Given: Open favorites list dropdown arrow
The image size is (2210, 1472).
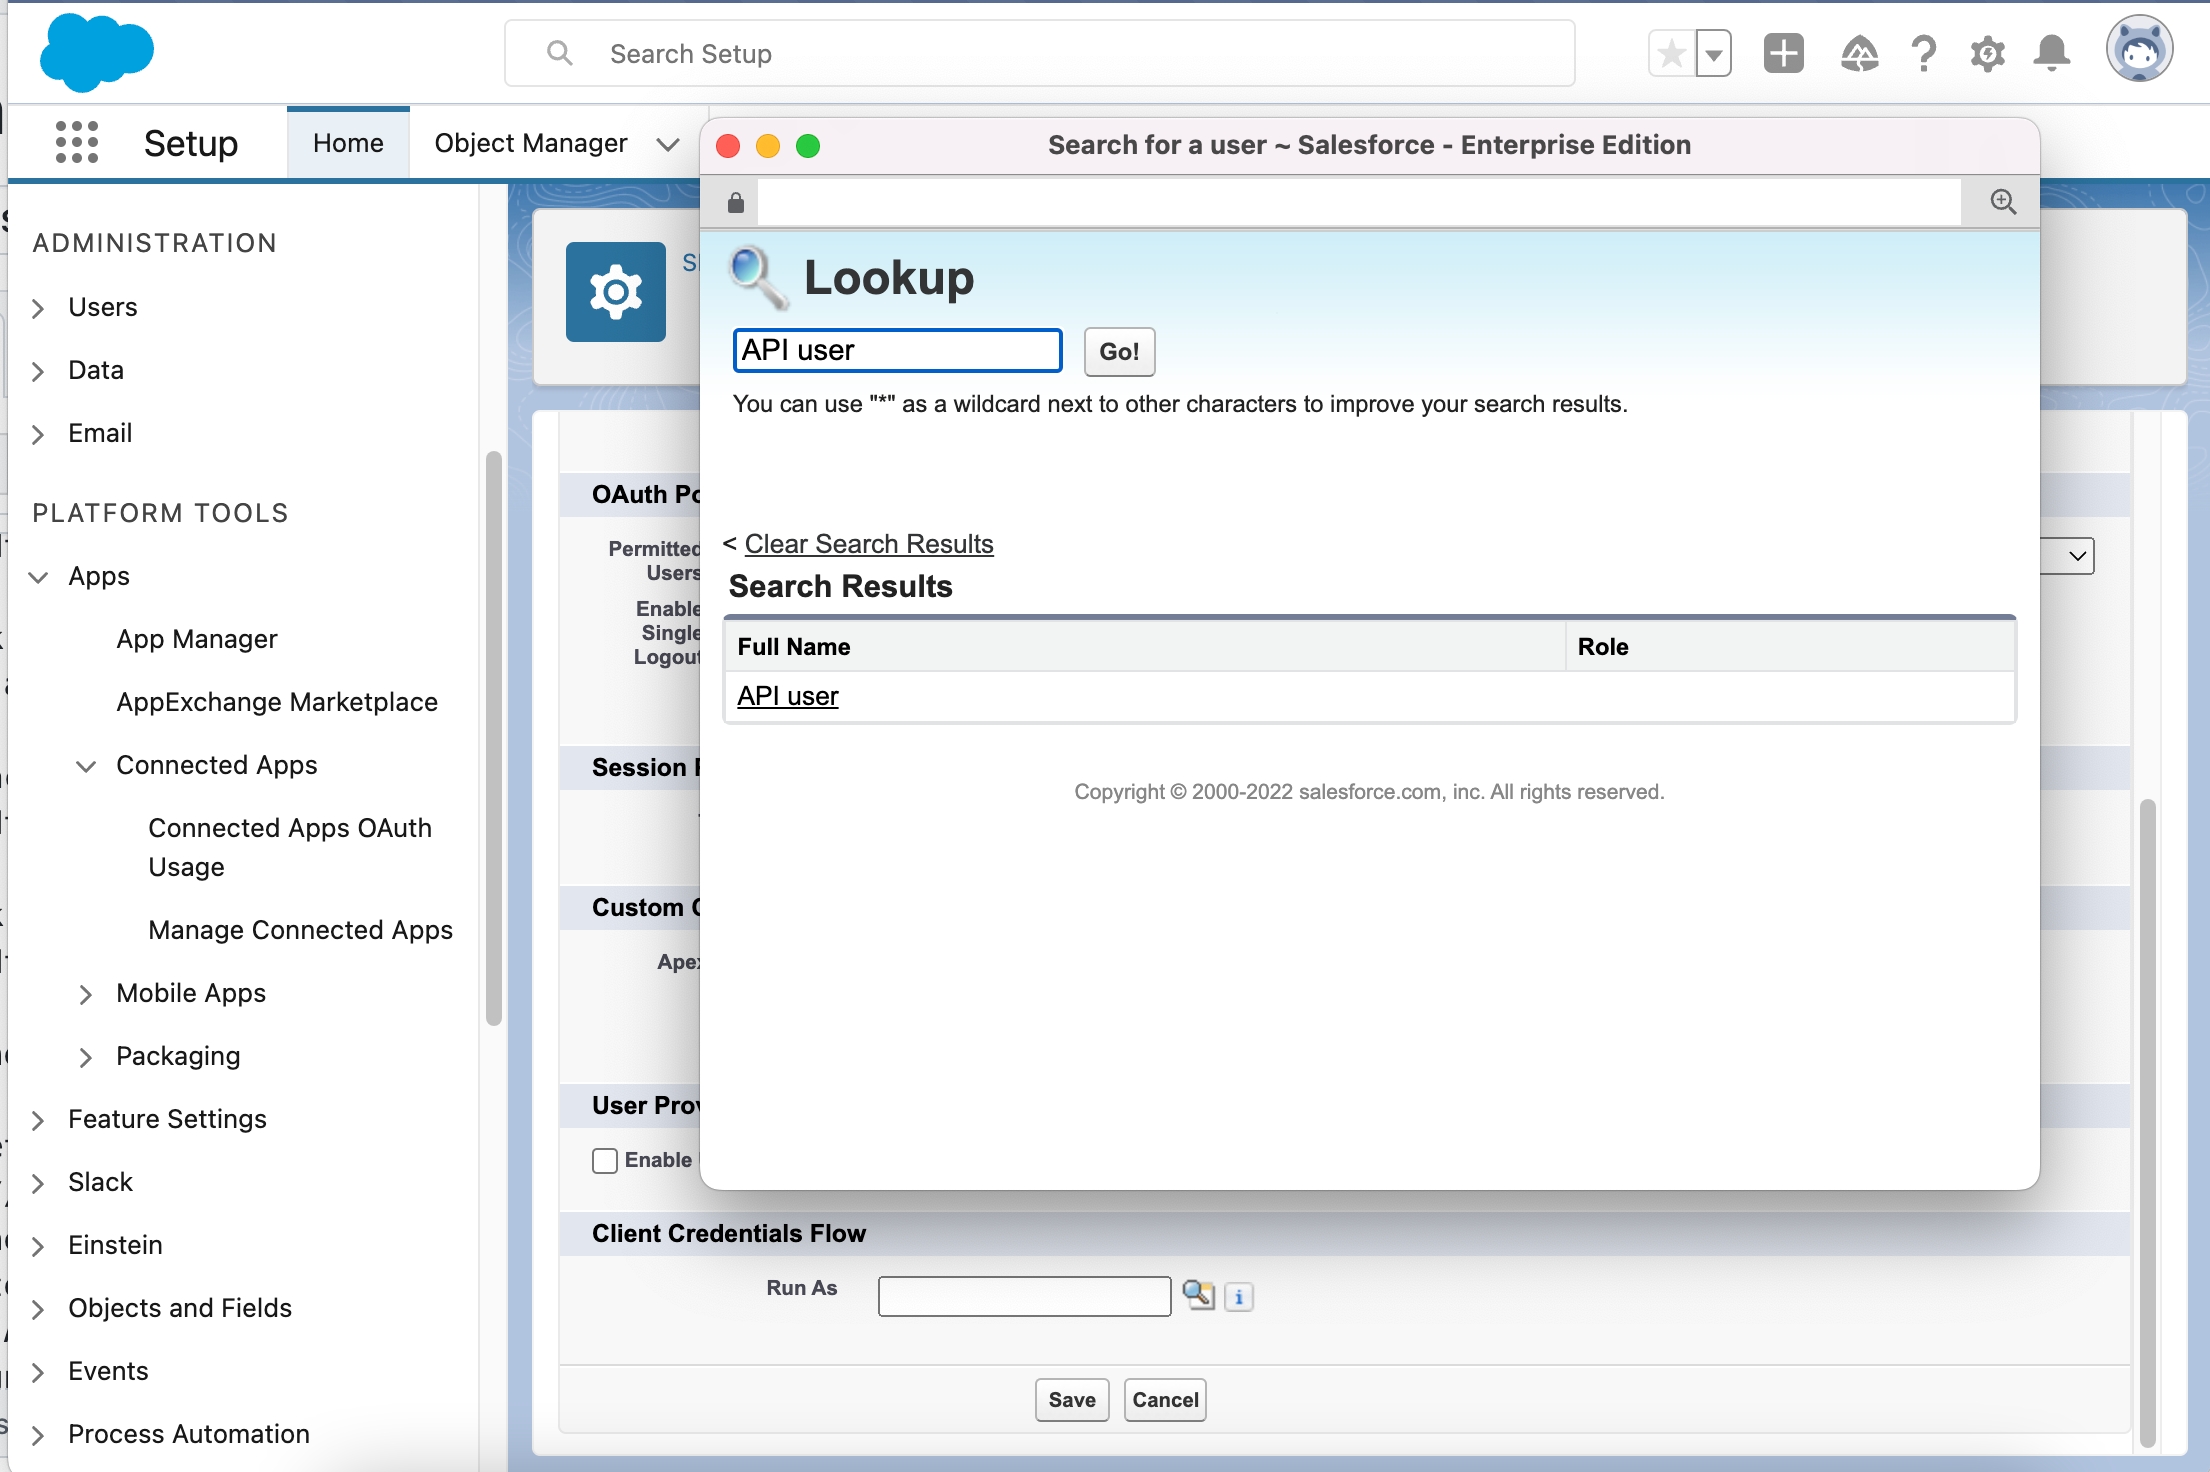Looking at the screenshot, I should 1713,54.
